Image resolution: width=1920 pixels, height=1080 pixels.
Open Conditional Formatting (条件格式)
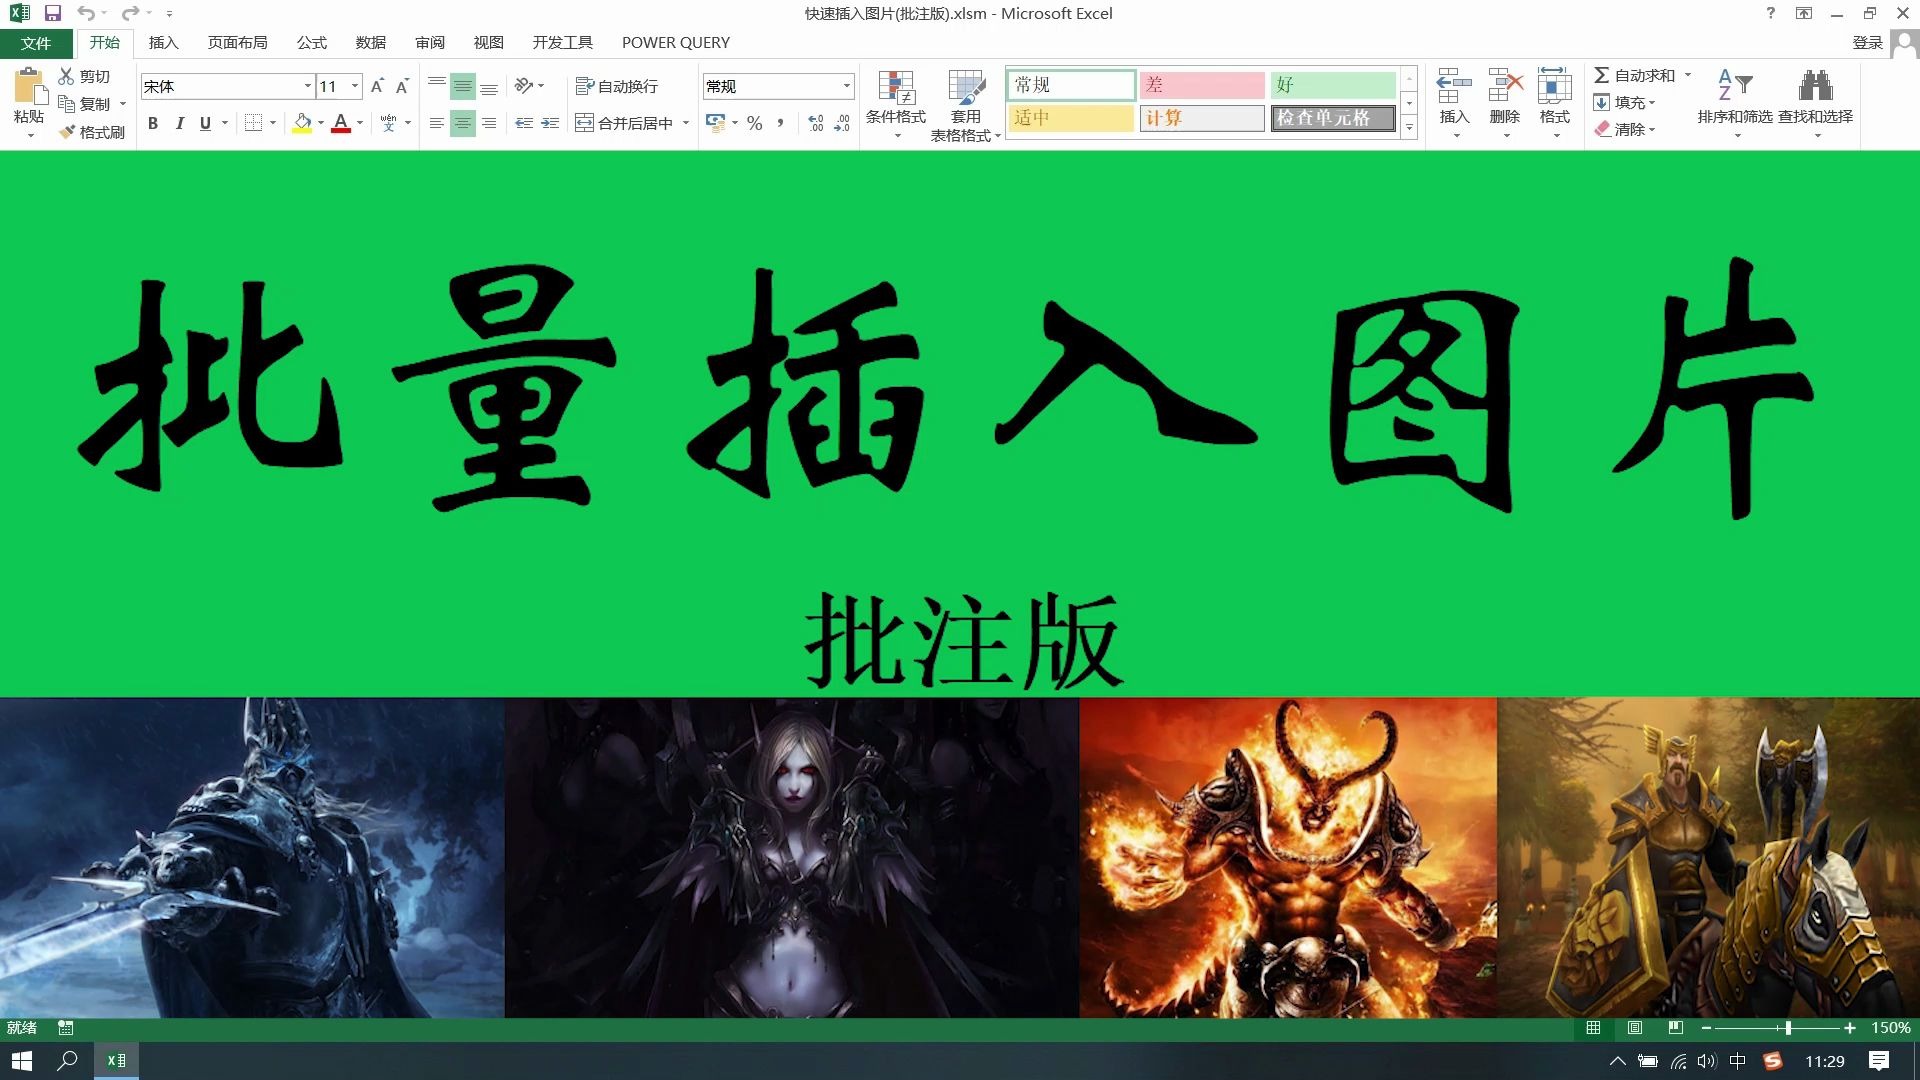(896, 104)
